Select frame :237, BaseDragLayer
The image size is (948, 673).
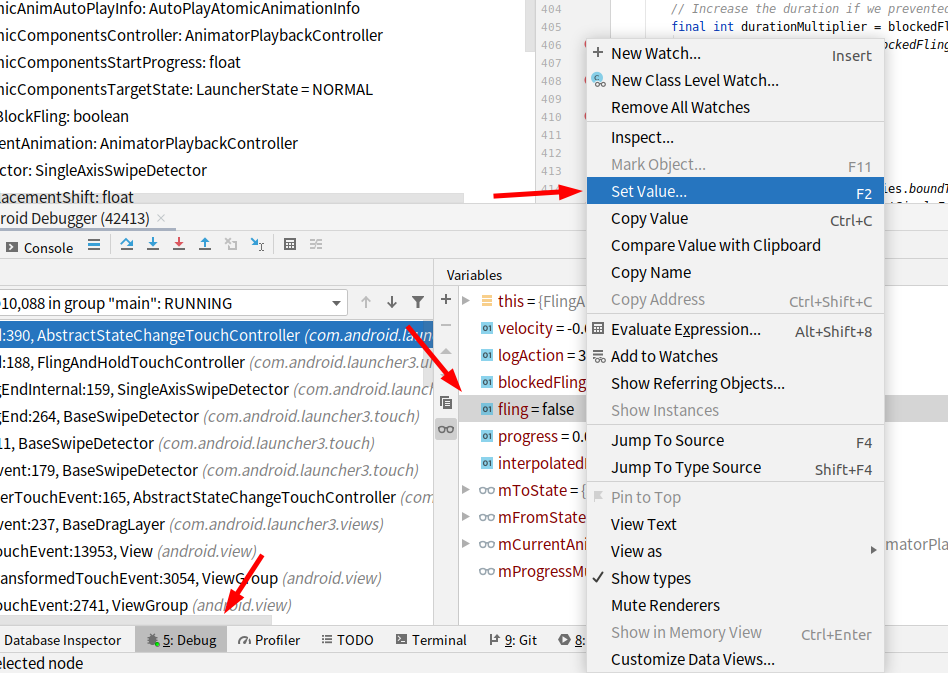point(216,524)
